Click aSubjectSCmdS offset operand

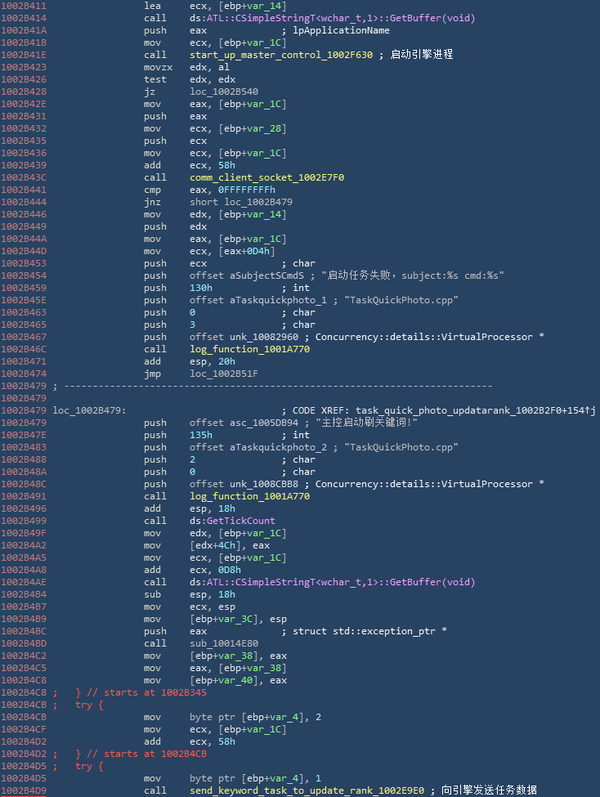click(247, 275)
